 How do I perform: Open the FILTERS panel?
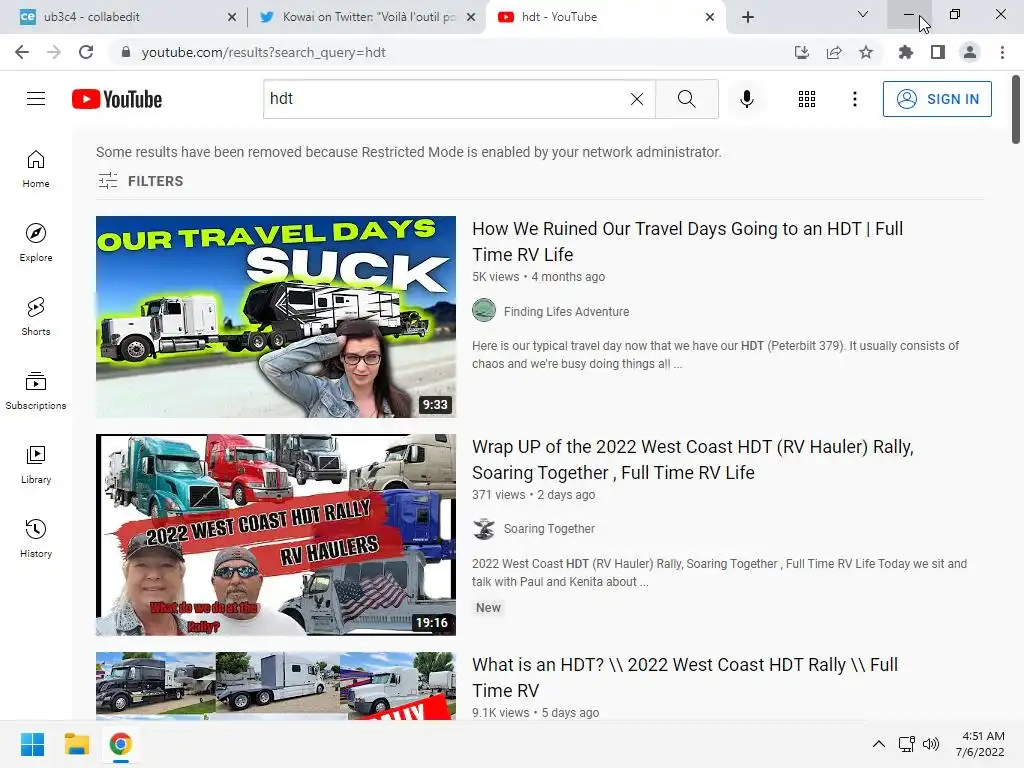[140, 181]
